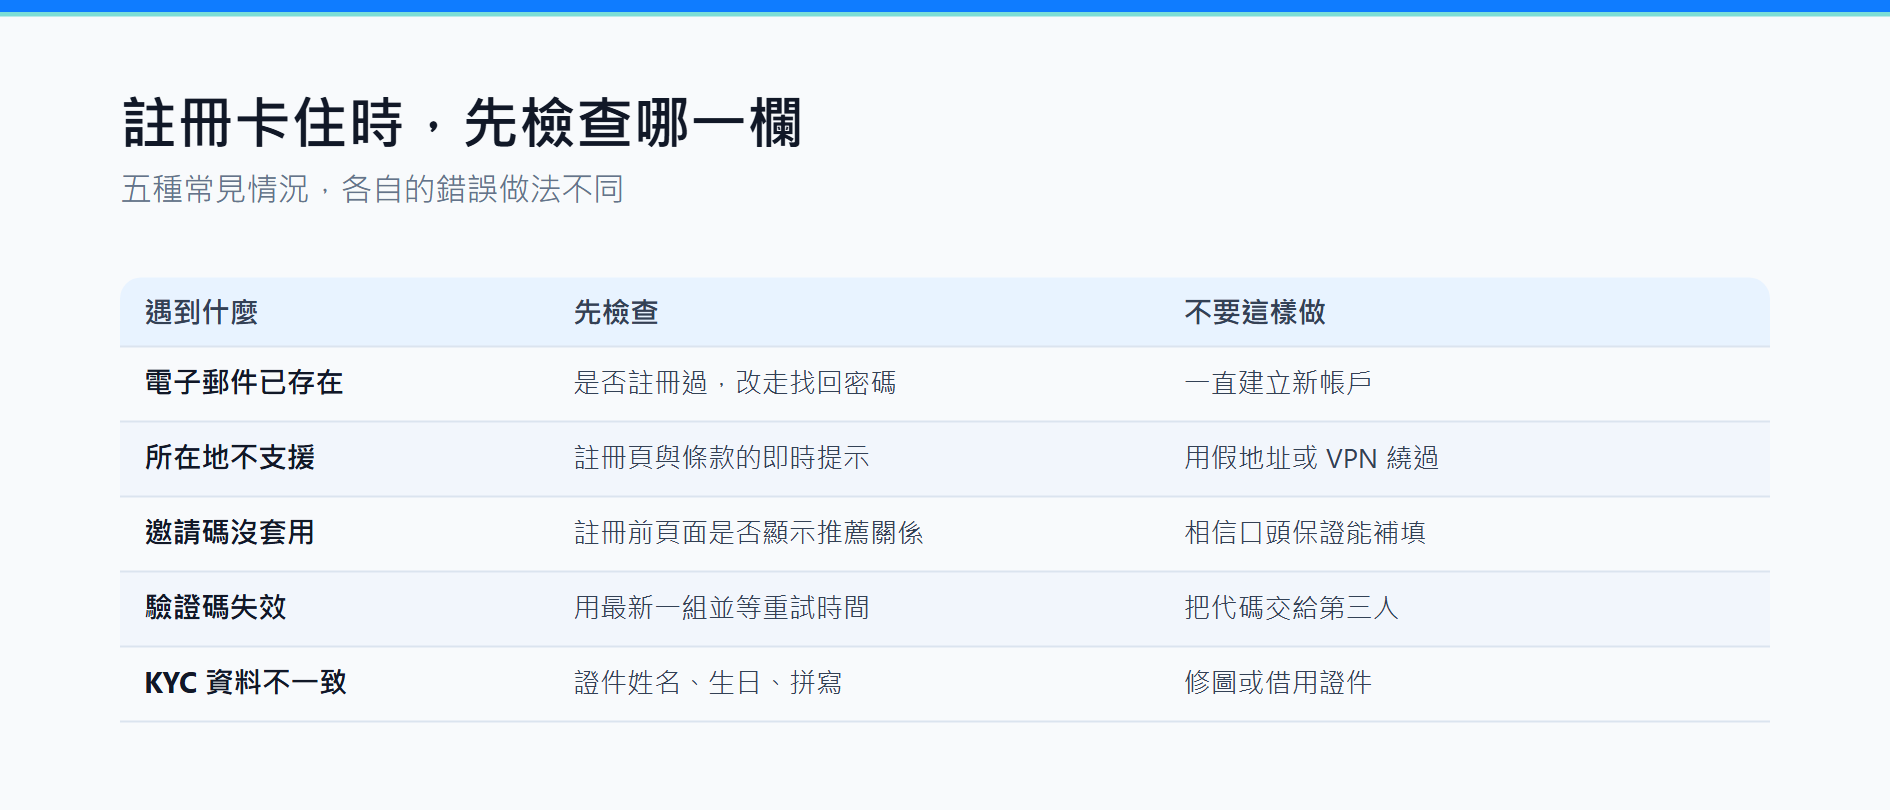
Task: Click the 先檢查 column header
Action: point(616,313)
